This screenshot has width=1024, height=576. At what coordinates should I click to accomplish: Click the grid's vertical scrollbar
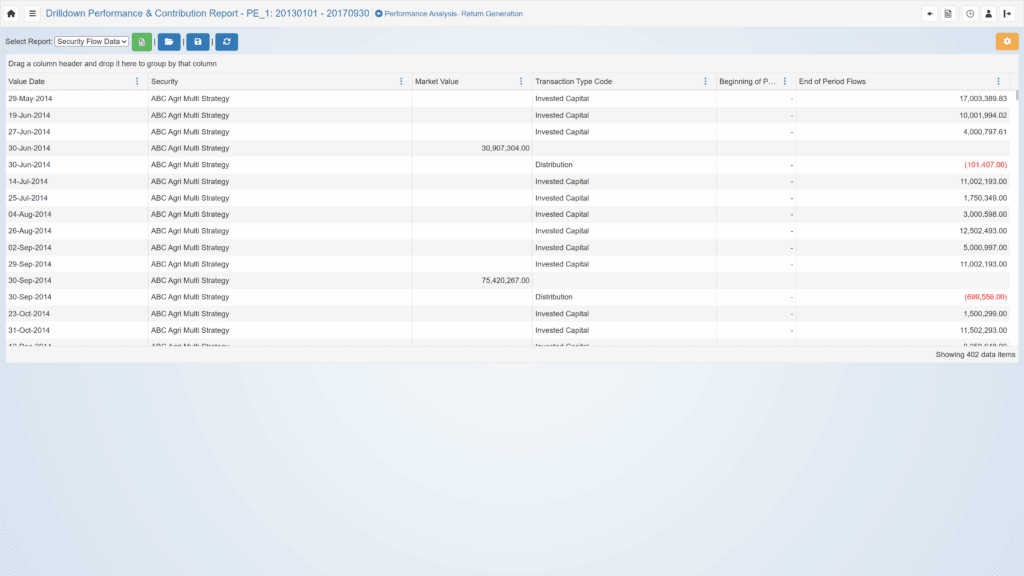tap(1017, 200)
